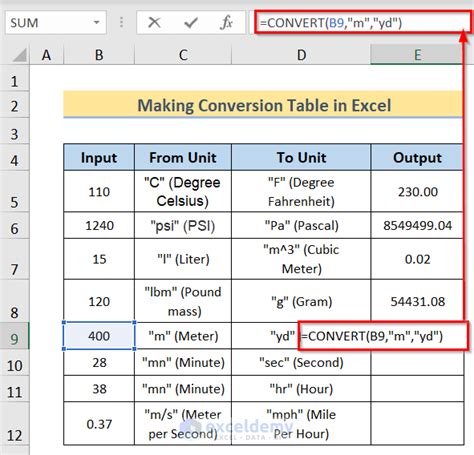Select the "C" (Degree Celsius) cell

click(x=183, y=192)
